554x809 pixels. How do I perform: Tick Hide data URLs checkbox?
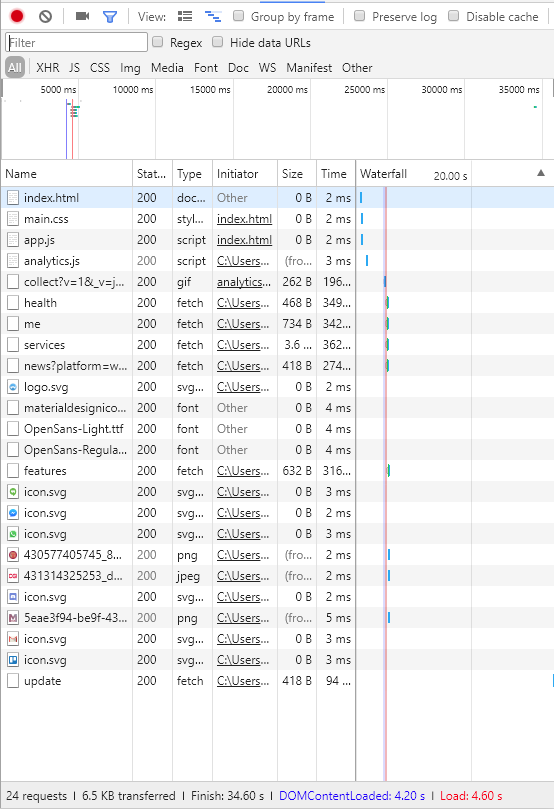tap(218, 42)
